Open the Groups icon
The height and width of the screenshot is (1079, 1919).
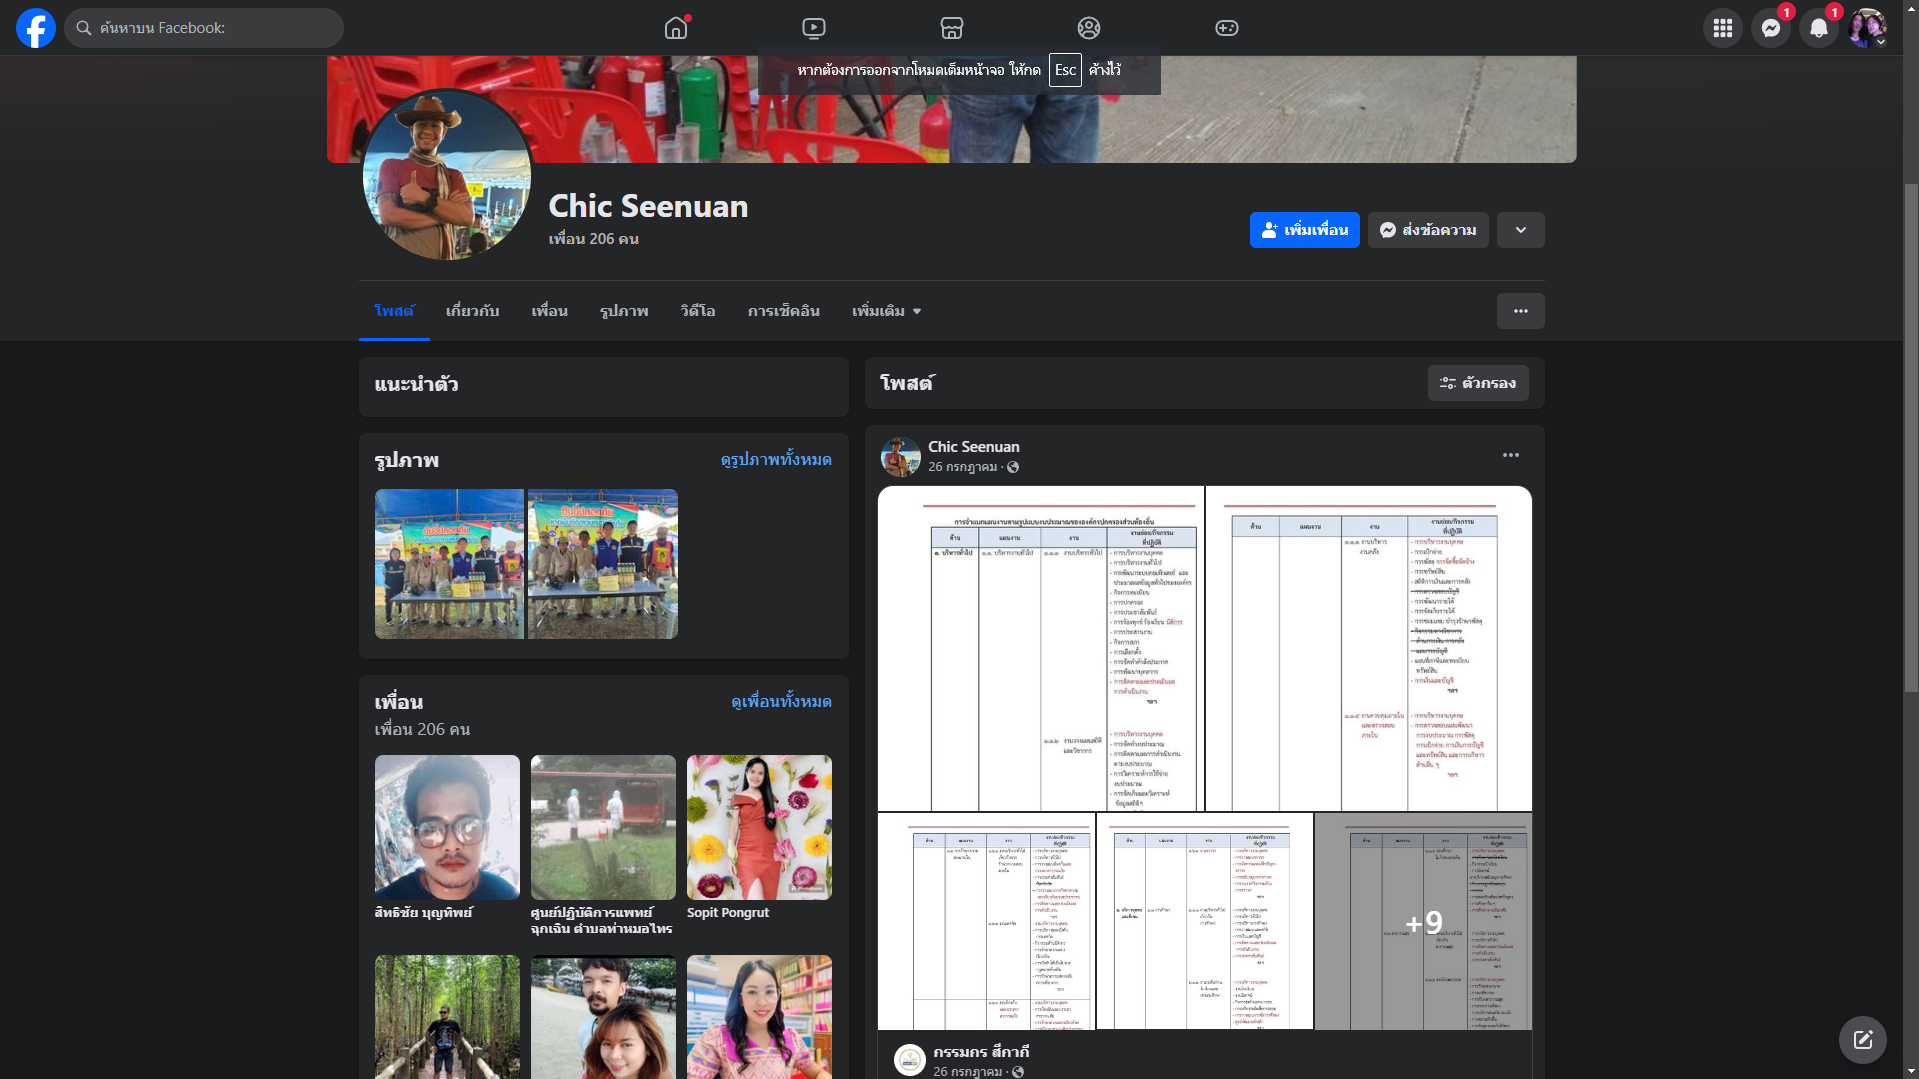(1089, 28)
